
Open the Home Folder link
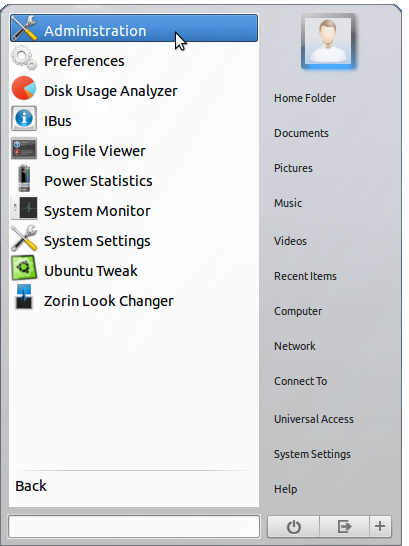(x=305, y=98)
